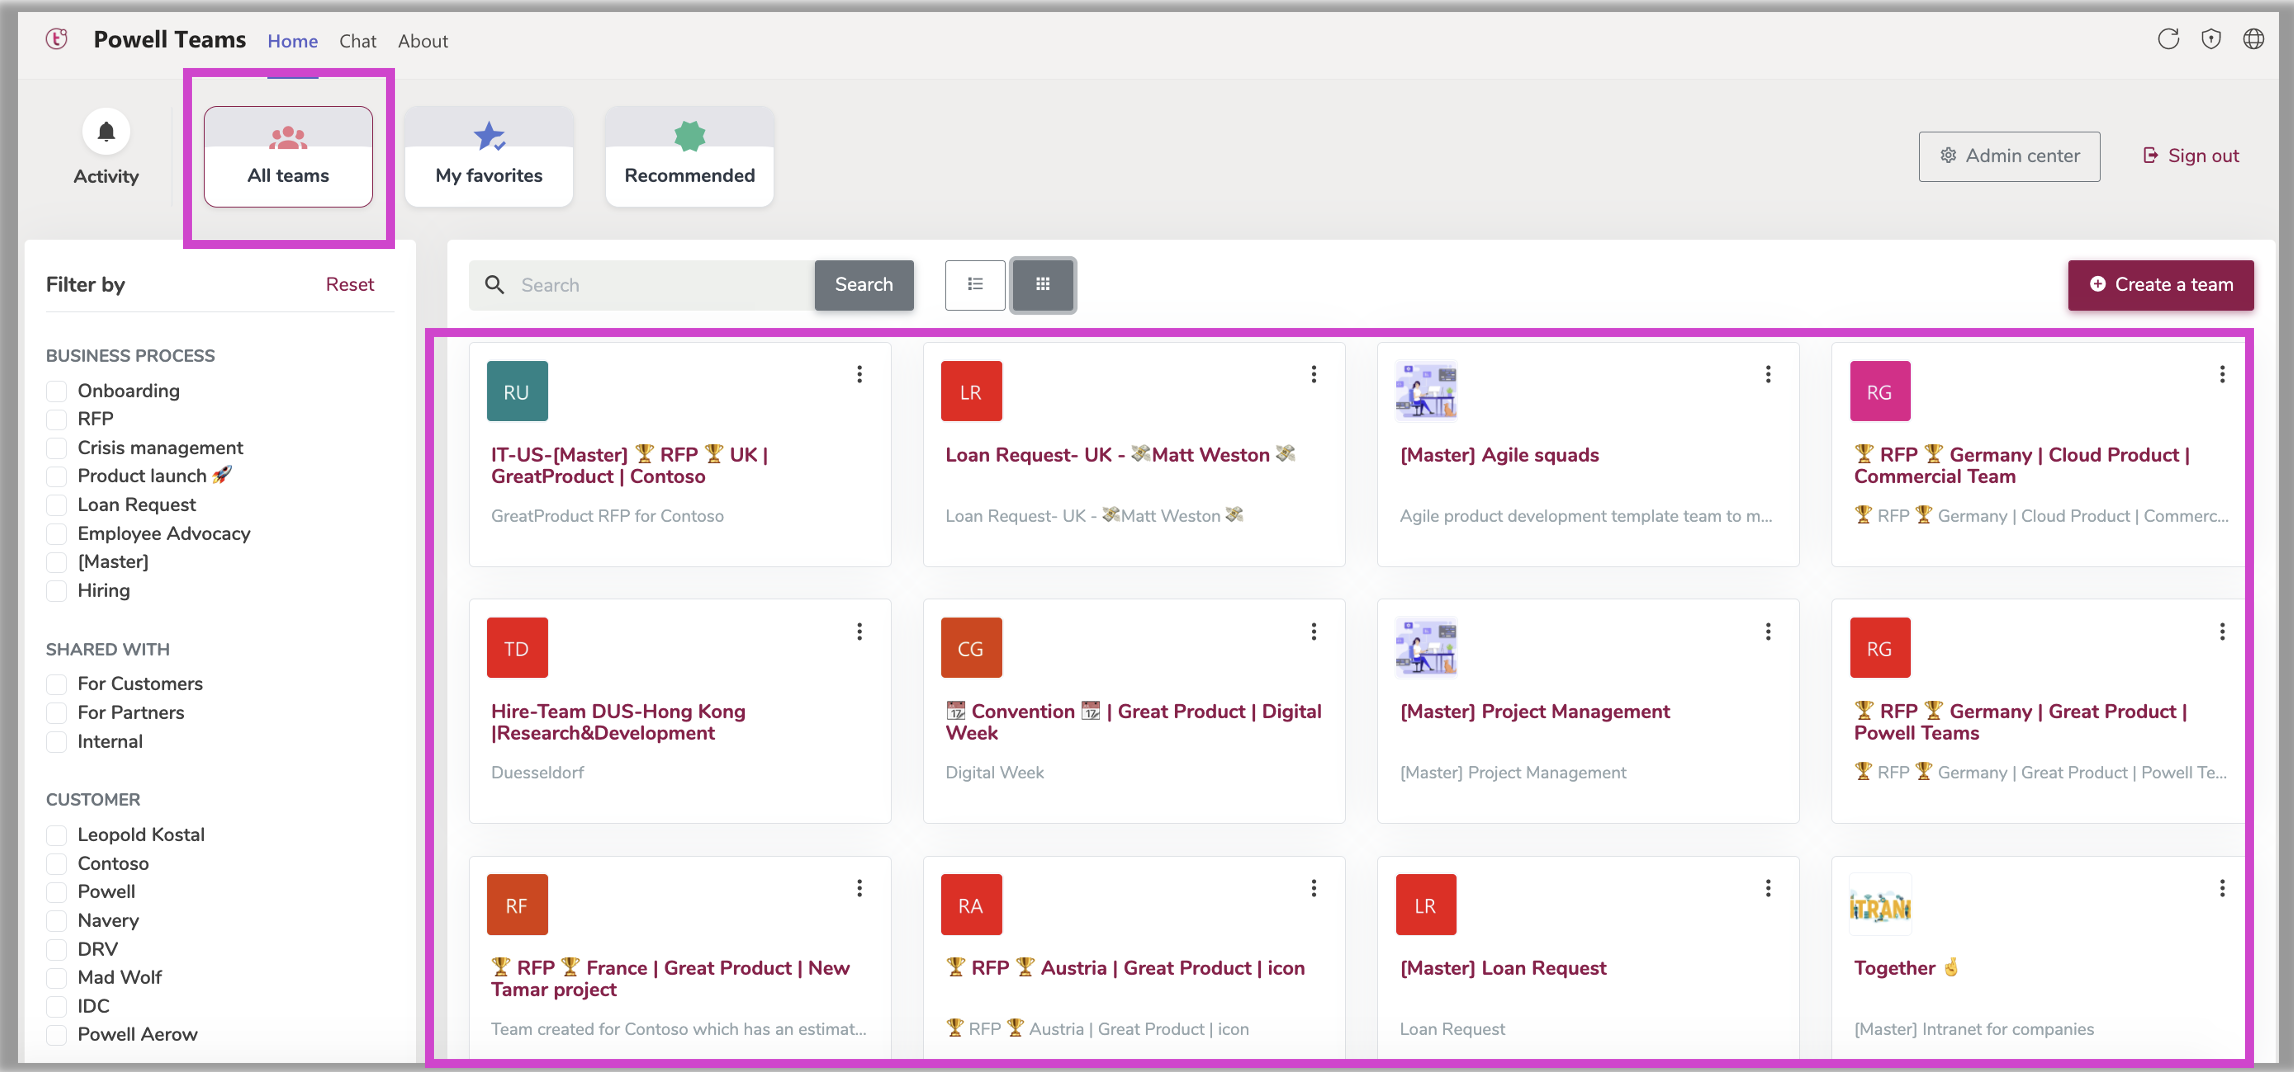Click image avatar of [Master] Agile squads
The image size is (2294, 1072).
[1426, 391]
